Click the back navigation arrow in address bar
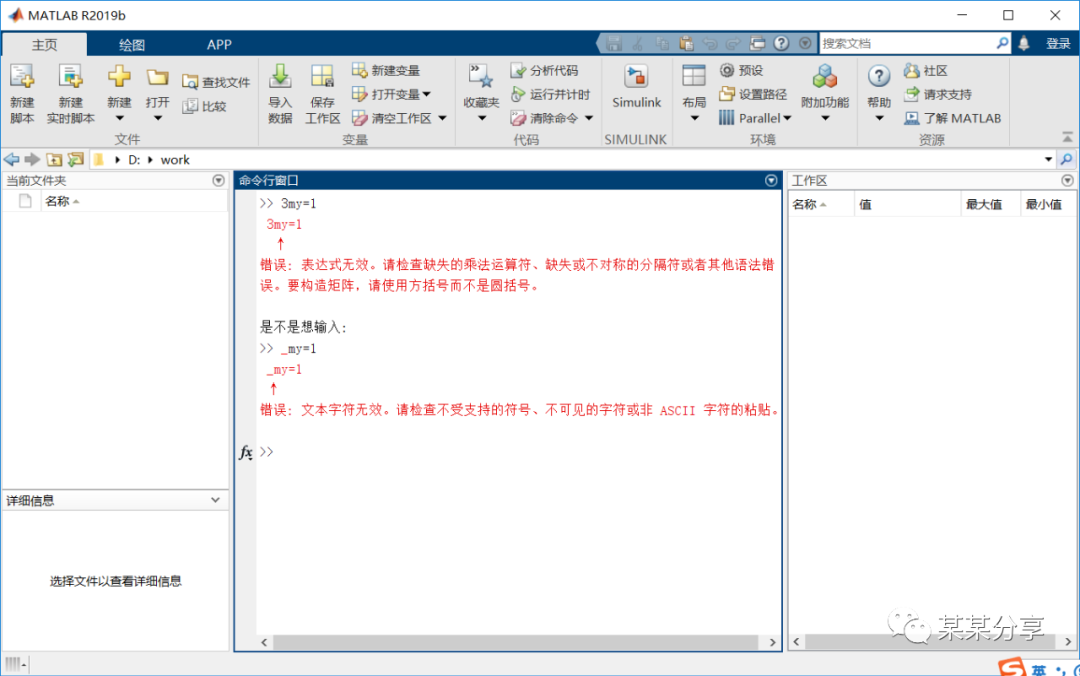The height and width of the screenshot is (676, 1080). pyautogui.click(x=12, y=159)
